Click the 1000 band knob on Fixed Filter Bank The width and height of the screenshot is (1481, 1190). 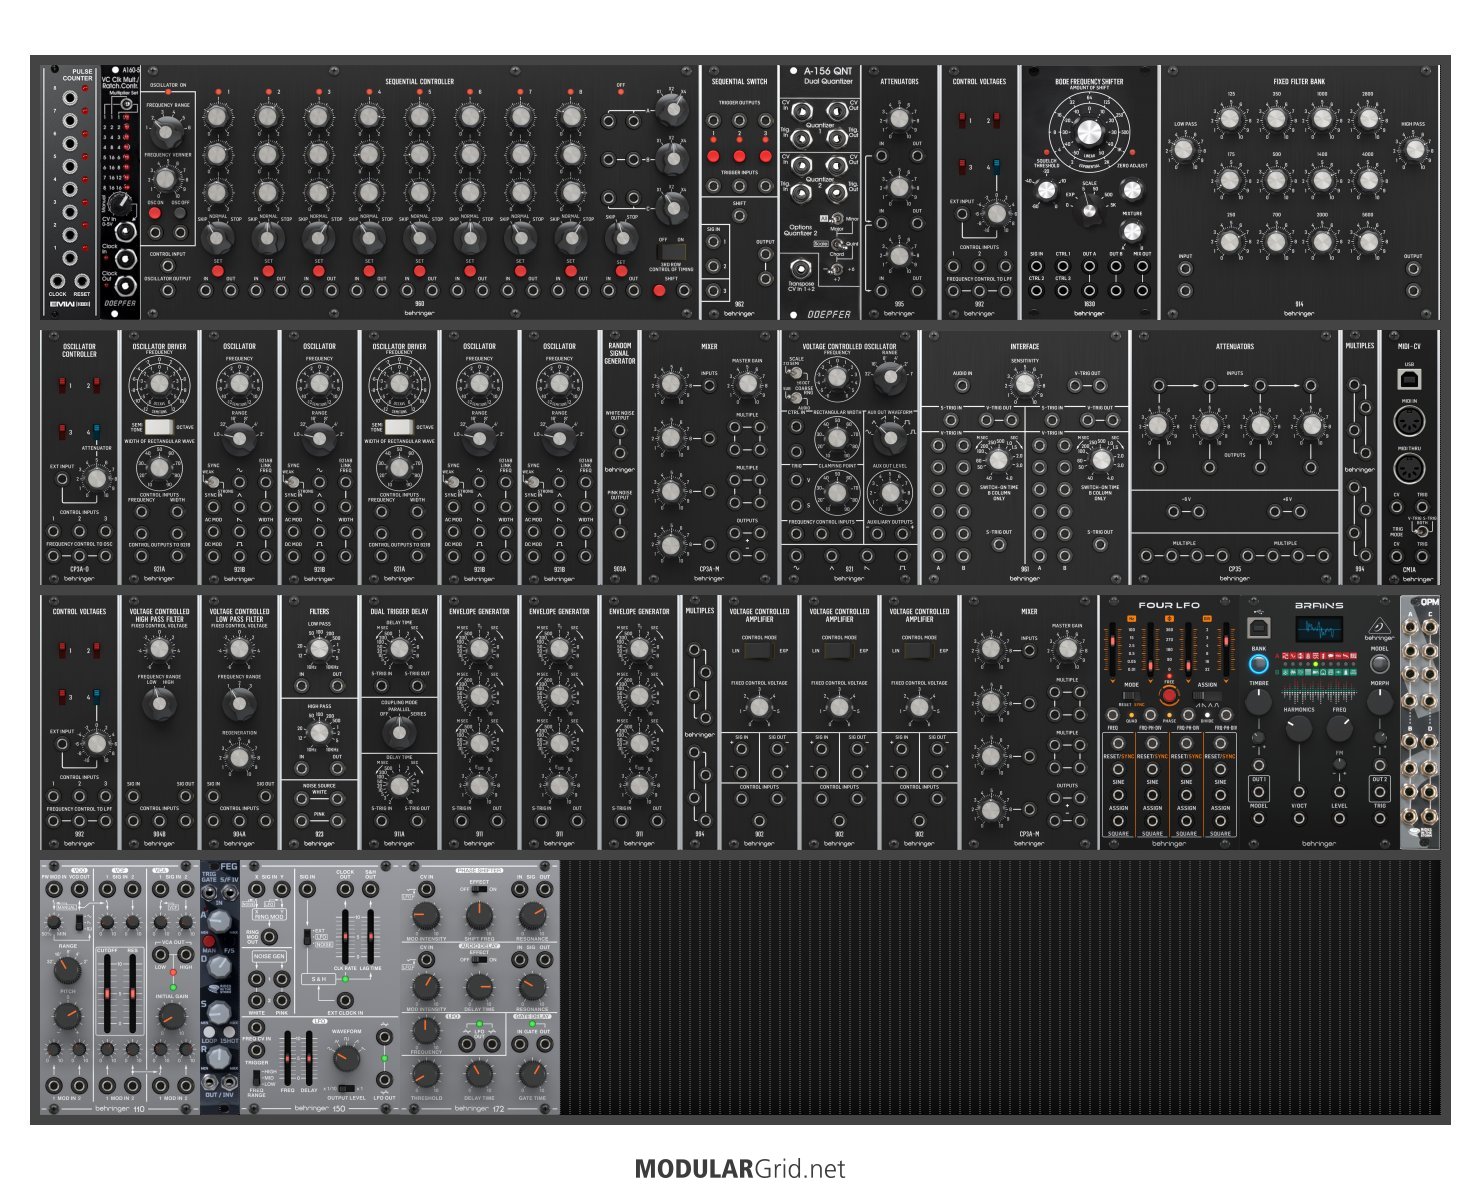(1322, 119)
